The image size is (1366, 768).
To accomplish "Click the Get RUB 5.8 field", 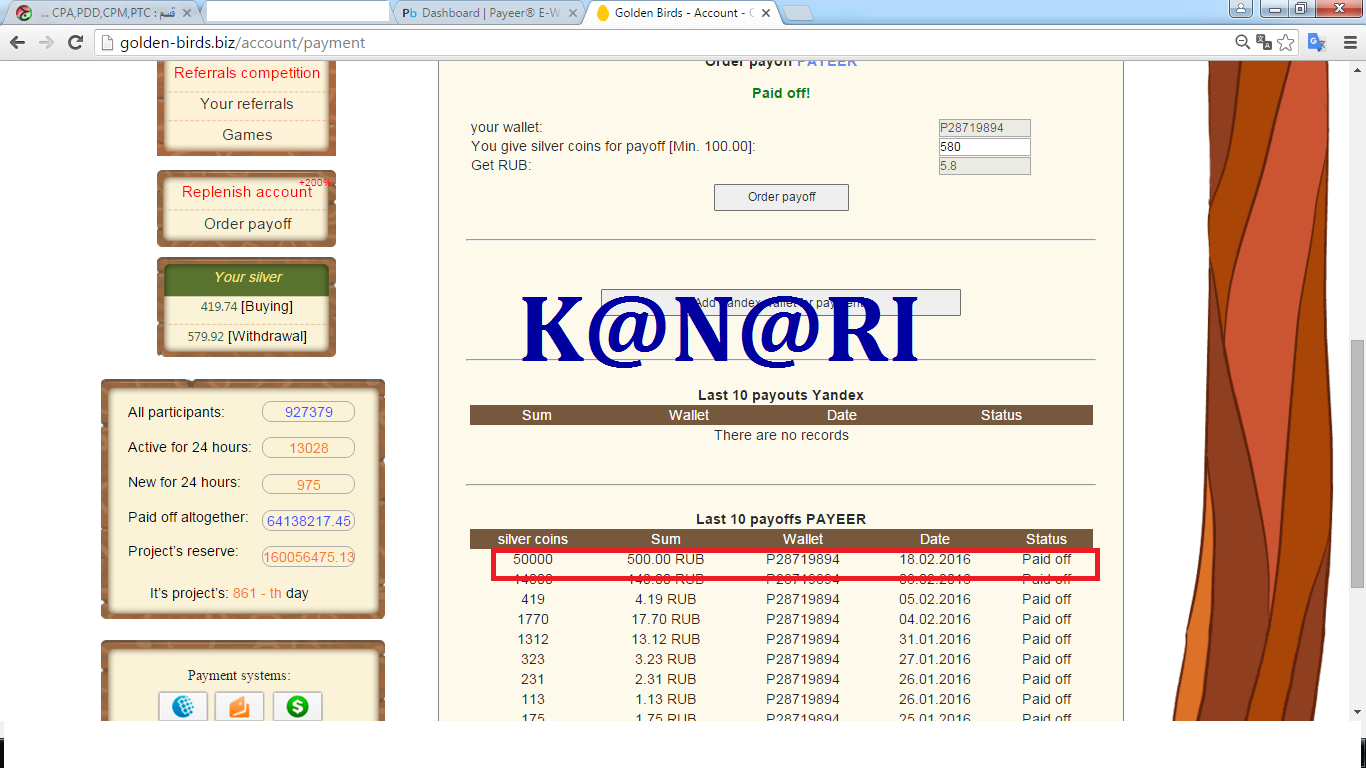I will tap(984, 166).
